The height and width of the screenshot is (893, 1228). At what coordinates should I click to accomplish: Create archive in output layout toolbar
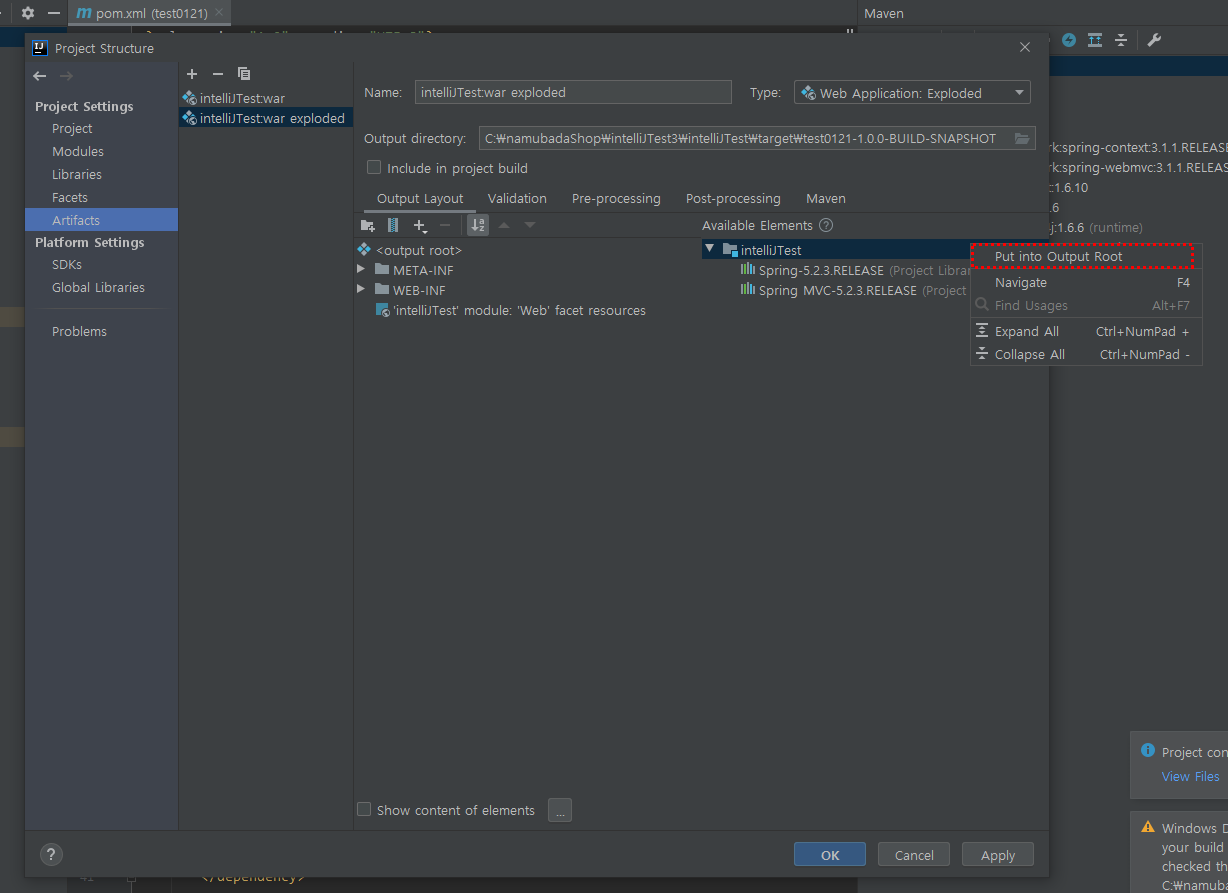pos(393,226)
